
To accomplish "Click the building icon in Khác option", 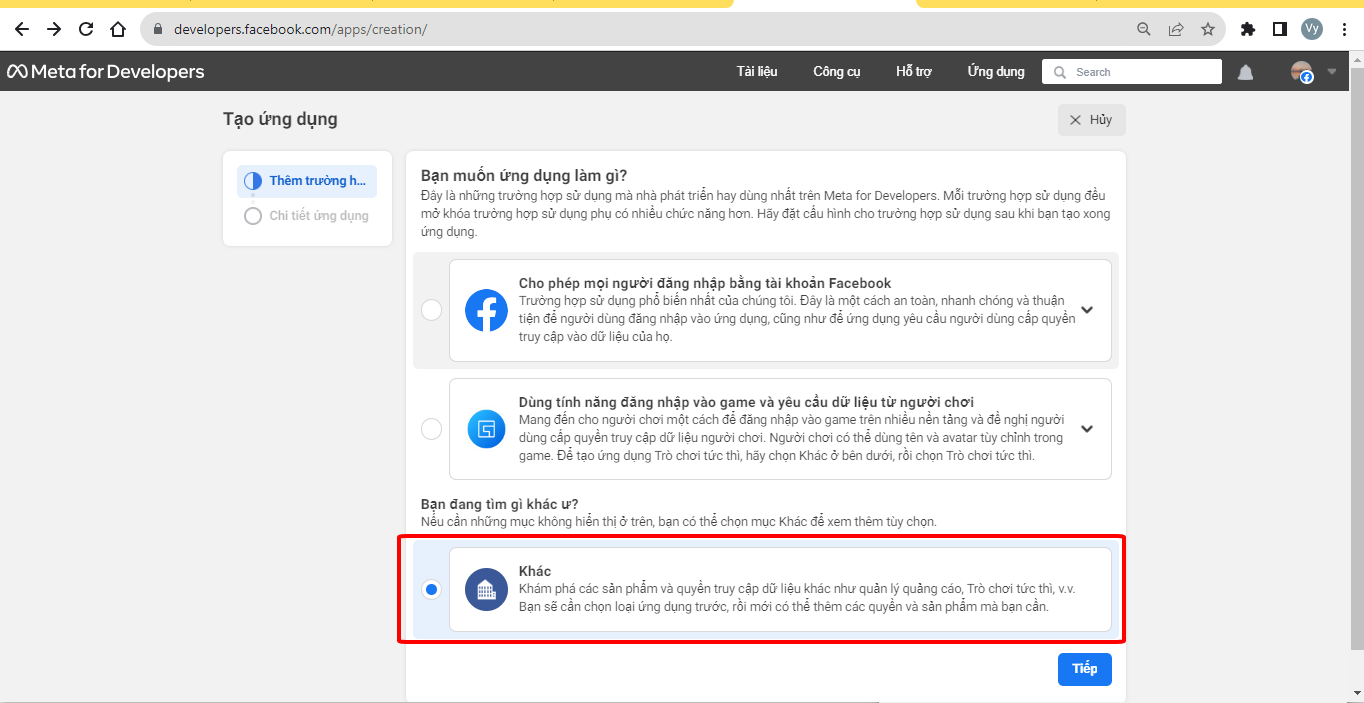I will 486,589.
